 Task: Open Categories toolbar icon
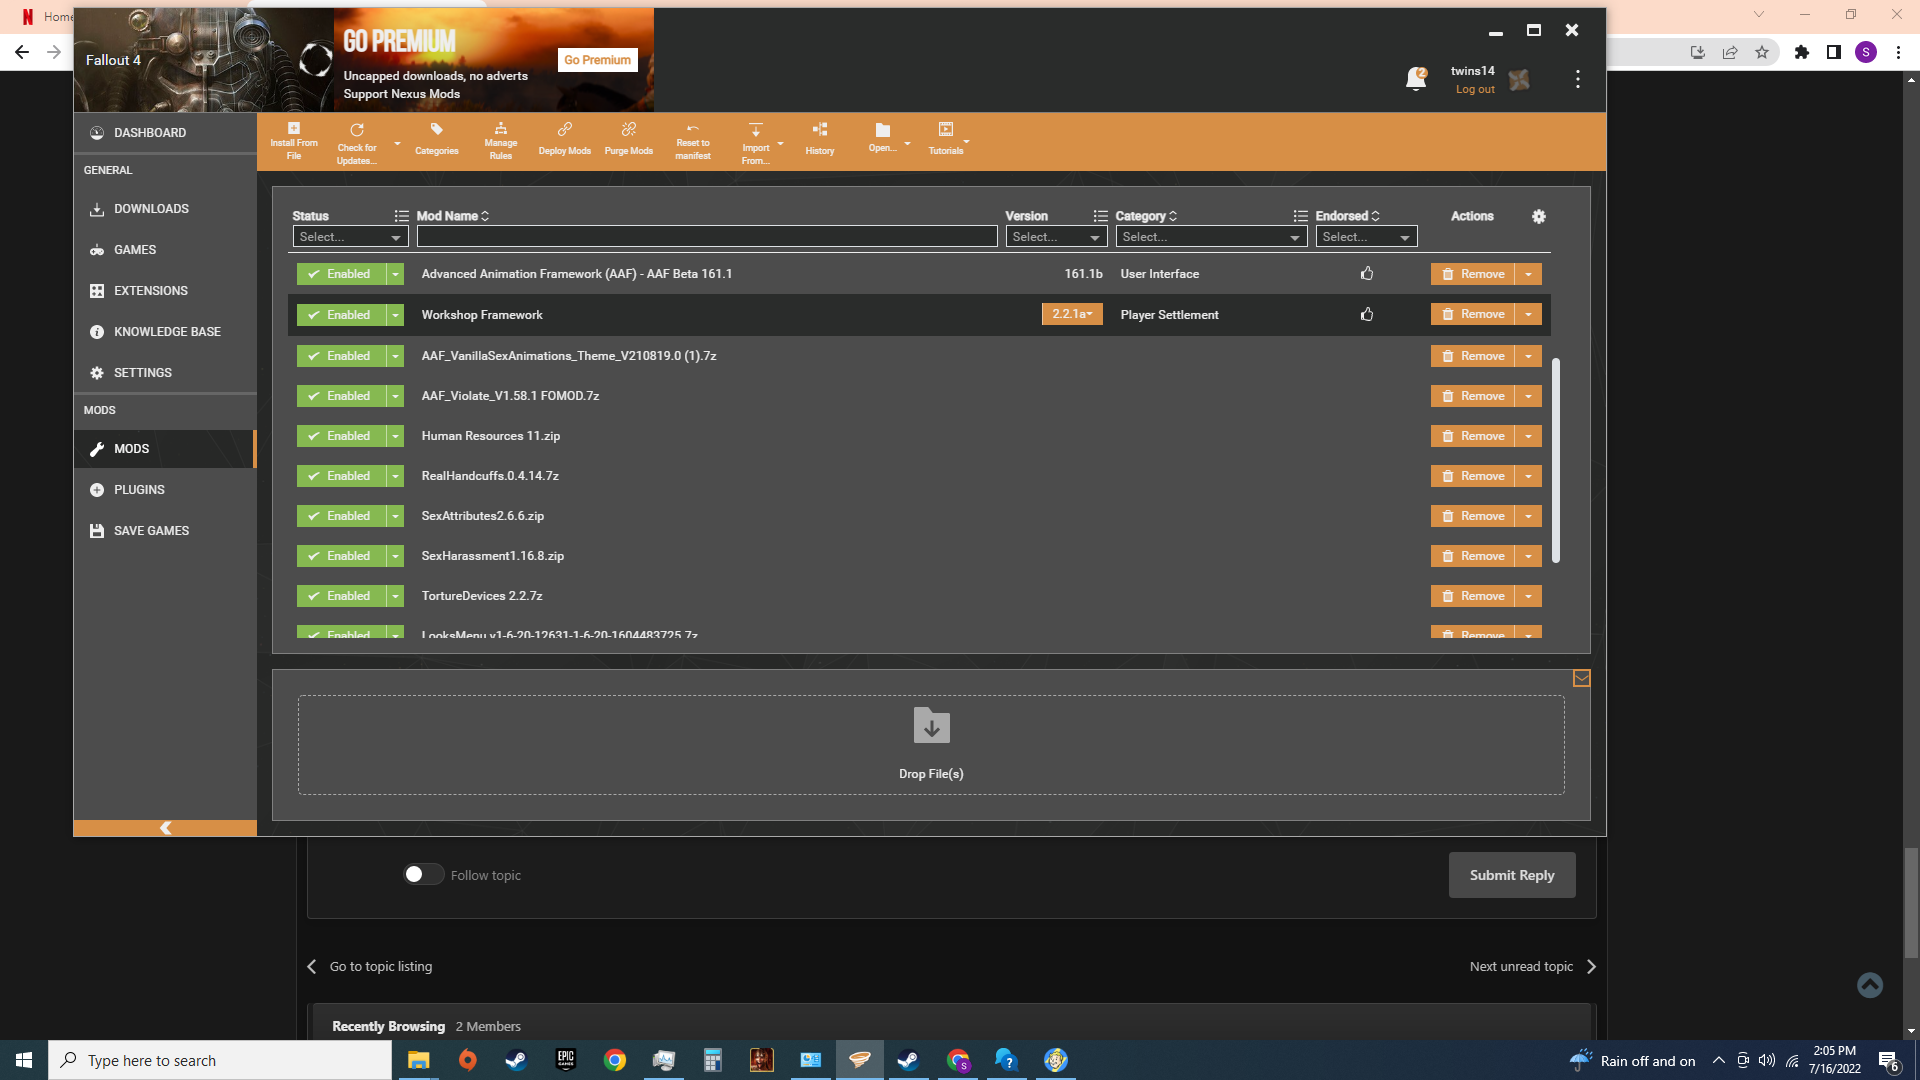pos(437,139)
